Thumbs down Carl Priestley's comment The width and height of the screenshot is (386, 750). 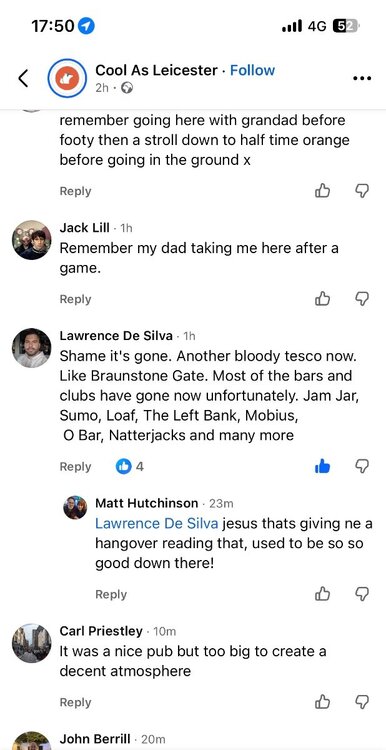[x=362, y=702]
